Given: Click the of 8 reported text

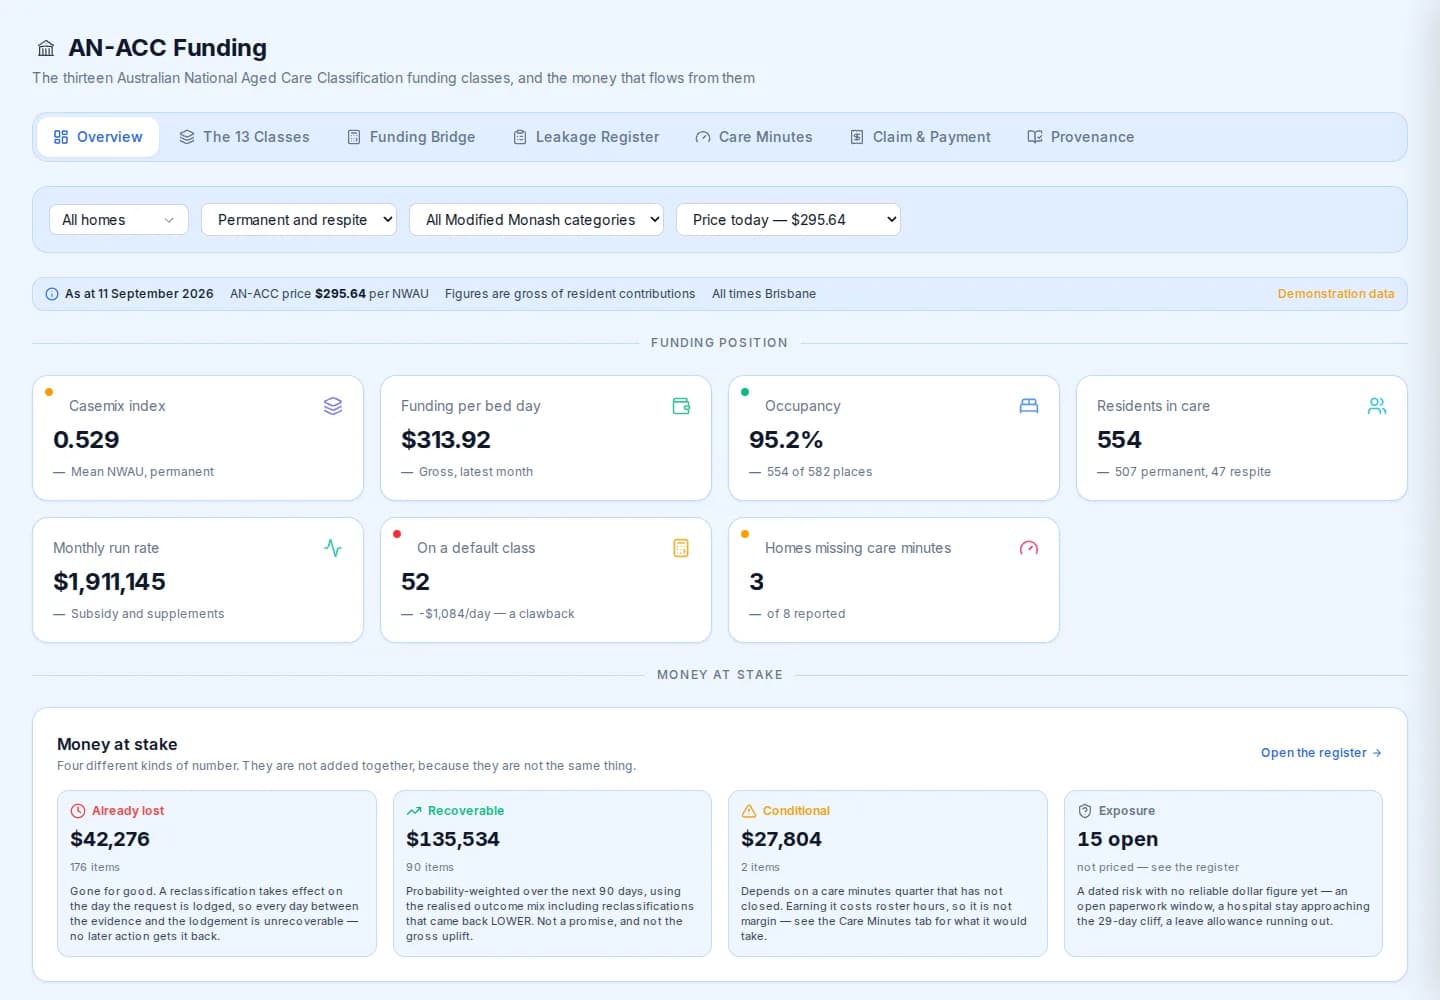Looking at the screenshot, I should click(806, 614).
